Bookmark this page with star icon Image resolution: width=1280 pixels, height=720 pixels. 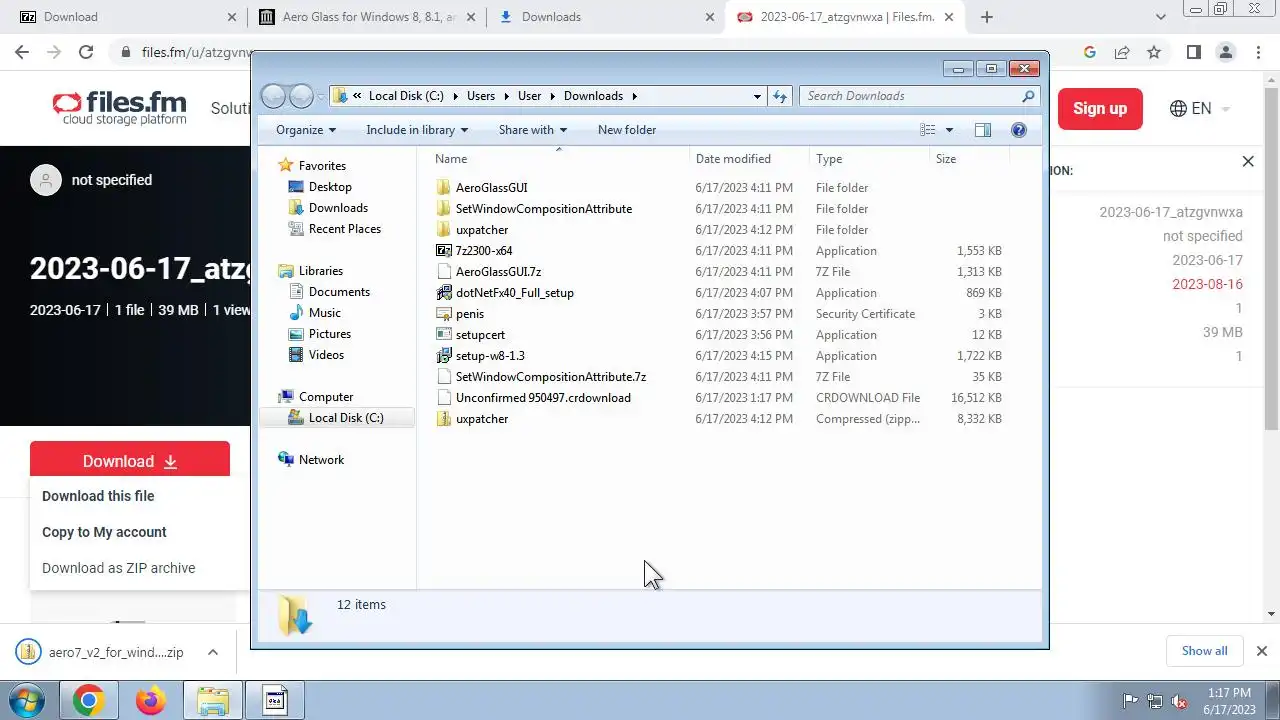(x=1154, y=52)
